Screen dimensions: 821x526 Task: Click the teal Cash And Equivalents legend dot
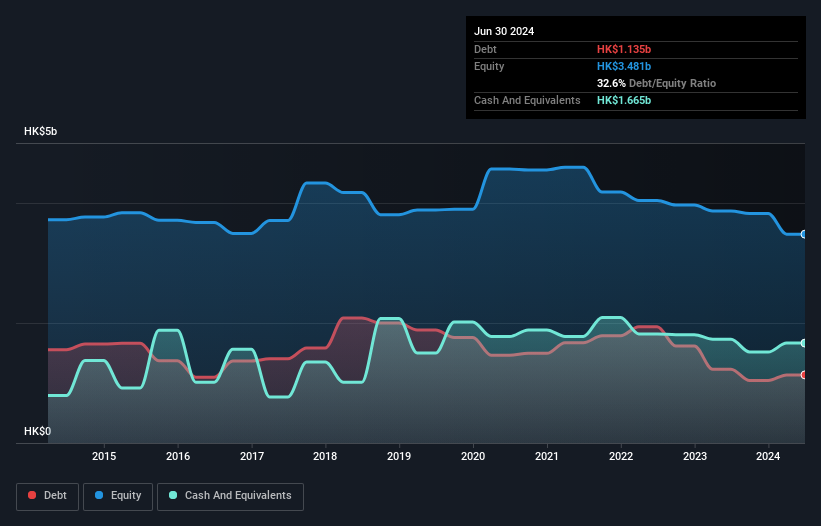(x=173, y=495)
